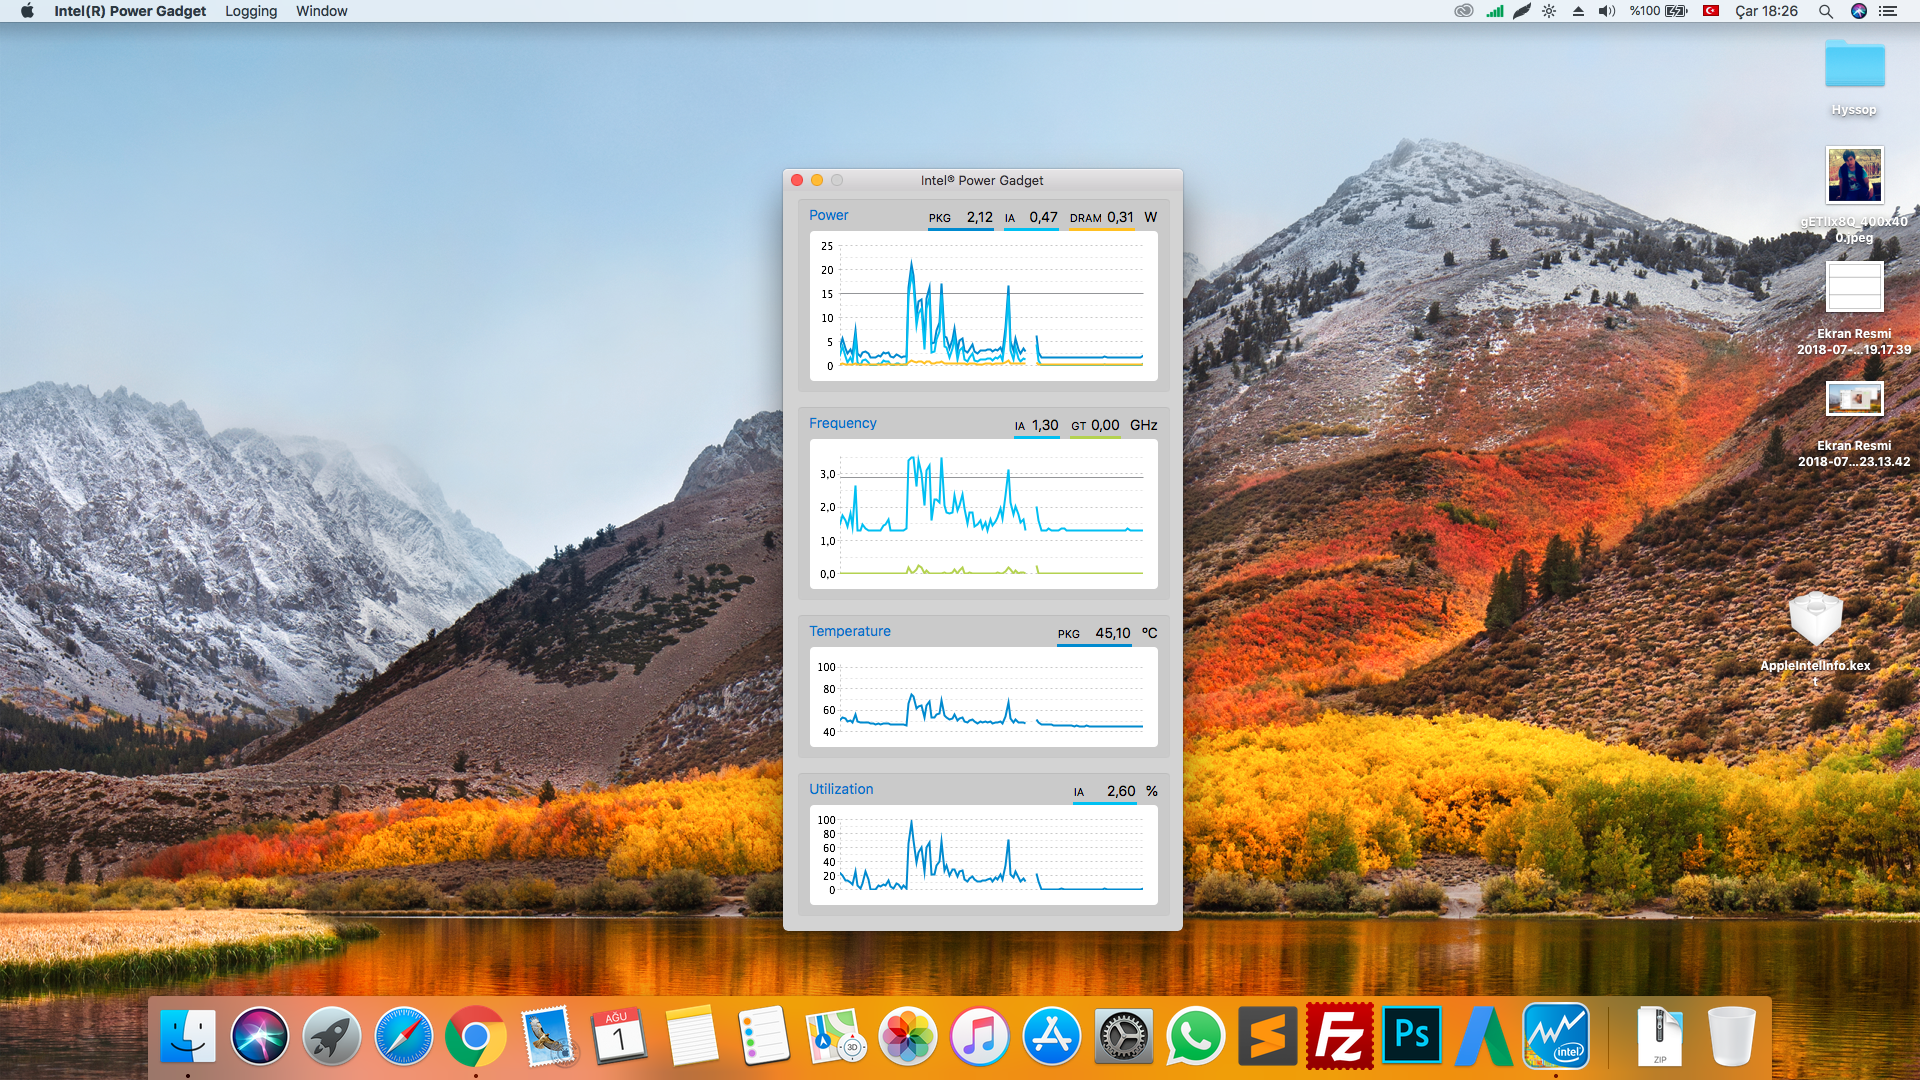The width and height of the screenshot is (1920, 1080).
Task: Launch FileZilla from the Dock
Action: tap(1339, 1037)
